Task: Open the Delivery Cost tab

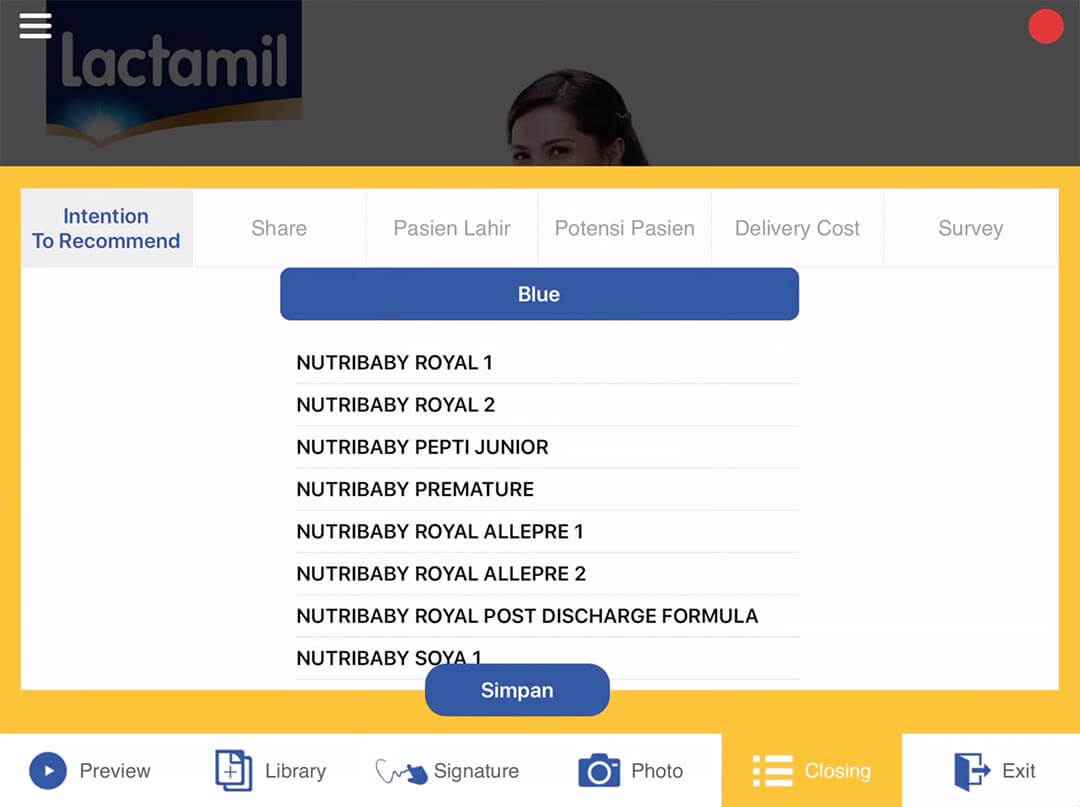Action: point(797,228)
